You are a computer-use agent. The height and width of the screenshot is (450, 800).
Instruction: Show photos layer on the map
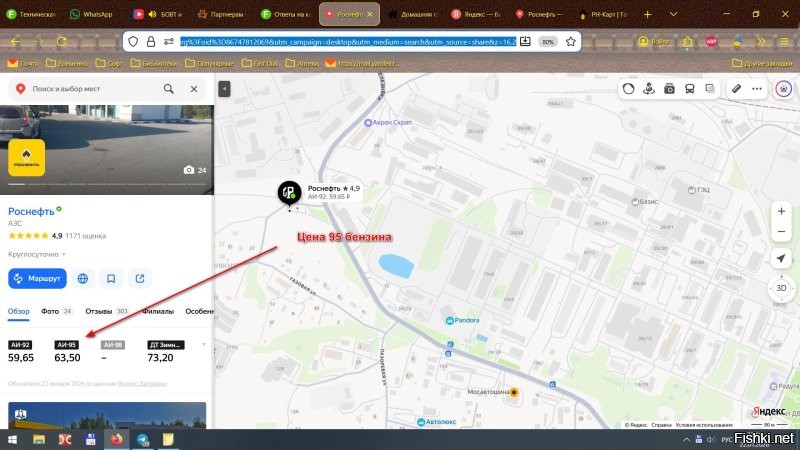coord(669,89)
